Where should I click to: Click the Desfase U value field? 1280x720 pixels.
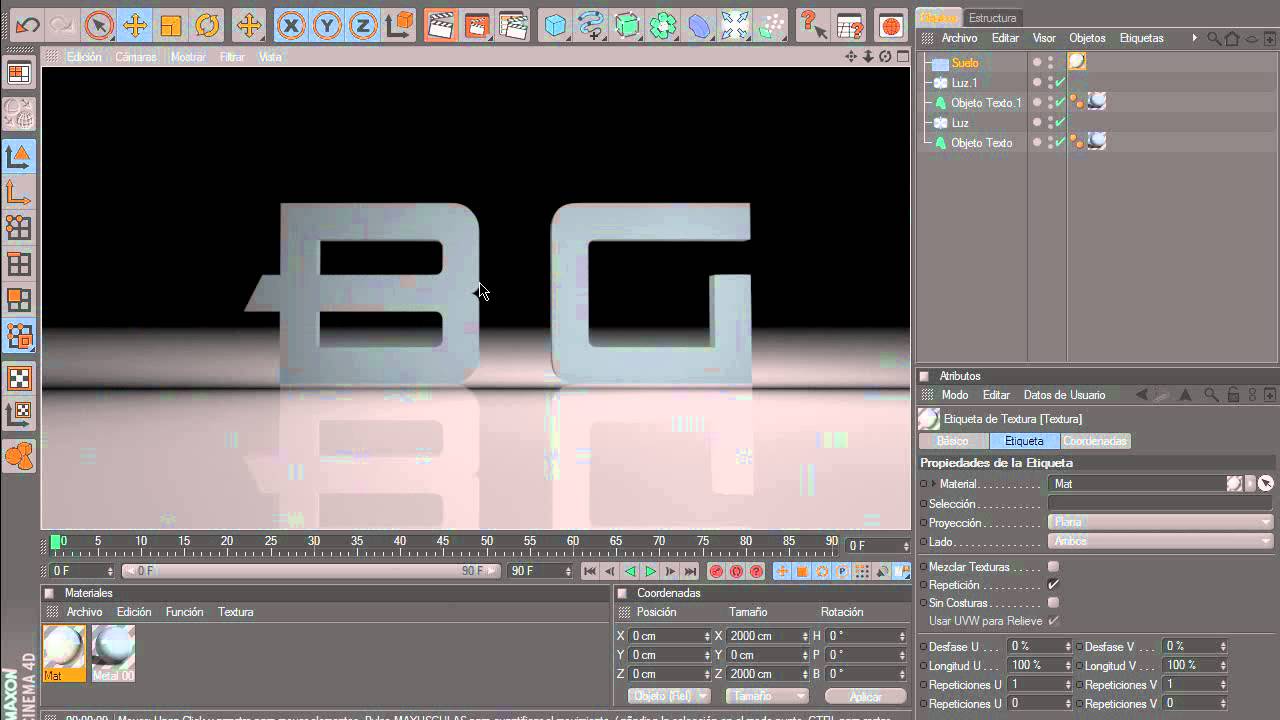coord(1039,647)
